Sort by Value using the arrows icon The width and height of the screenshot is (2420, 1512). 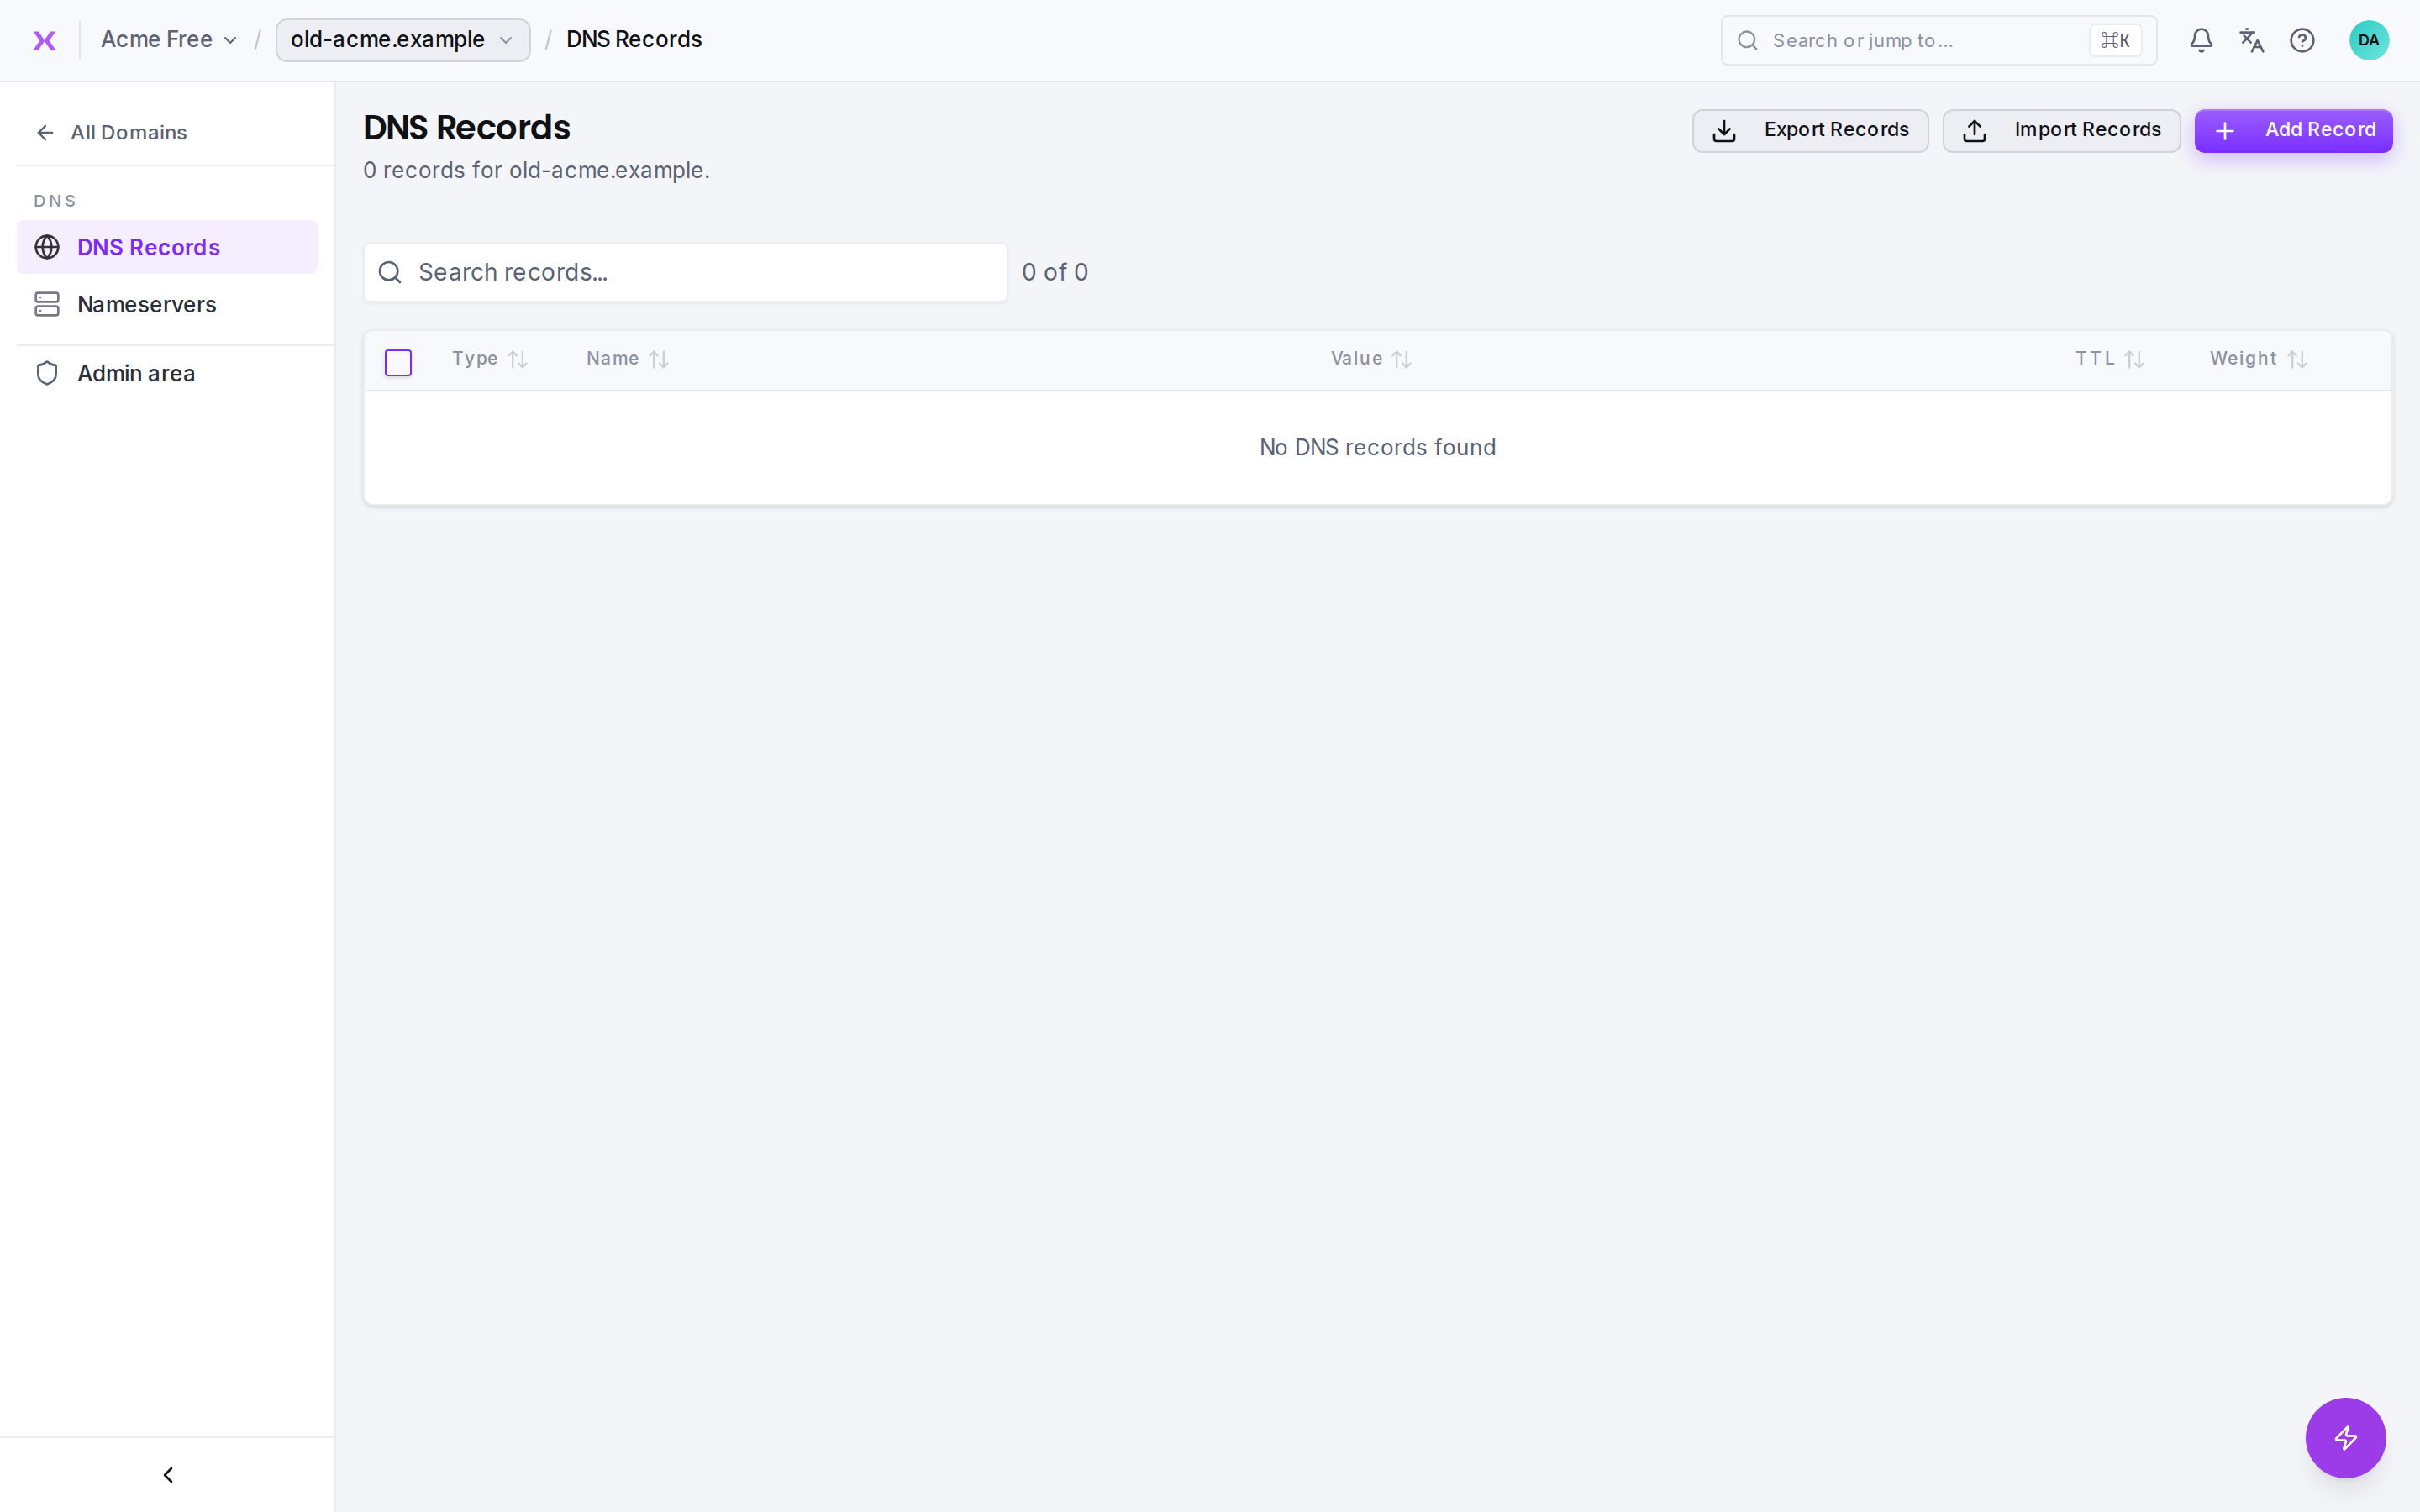(1401, 359)
